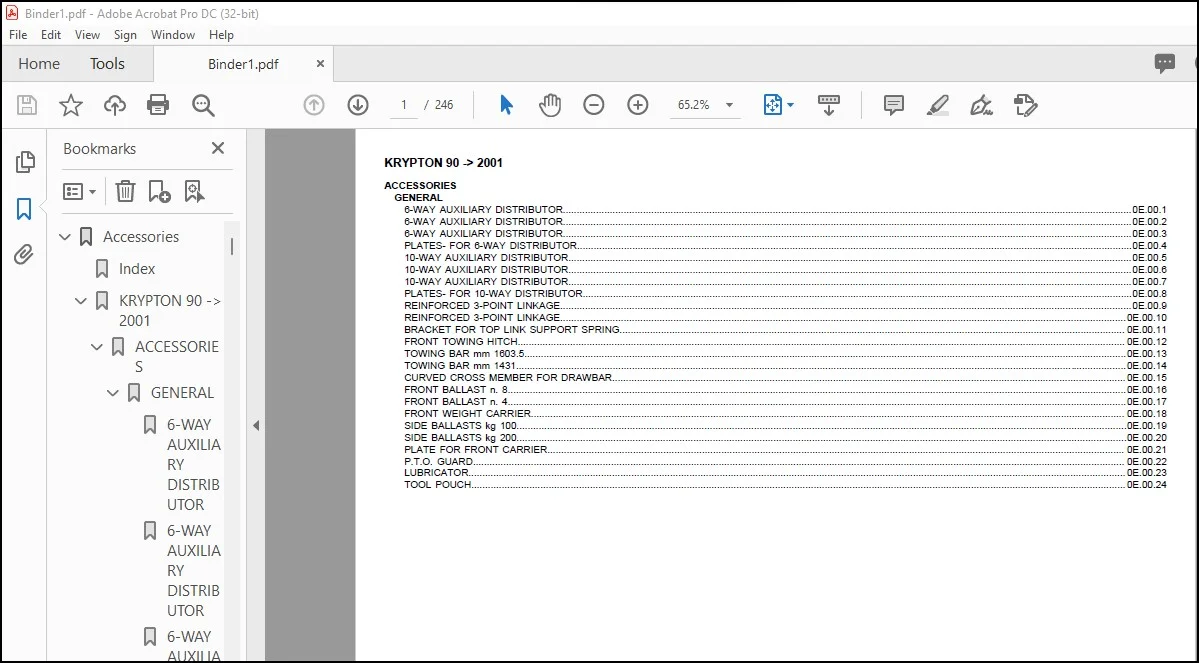Add a comment sticky note

(893, 105)
